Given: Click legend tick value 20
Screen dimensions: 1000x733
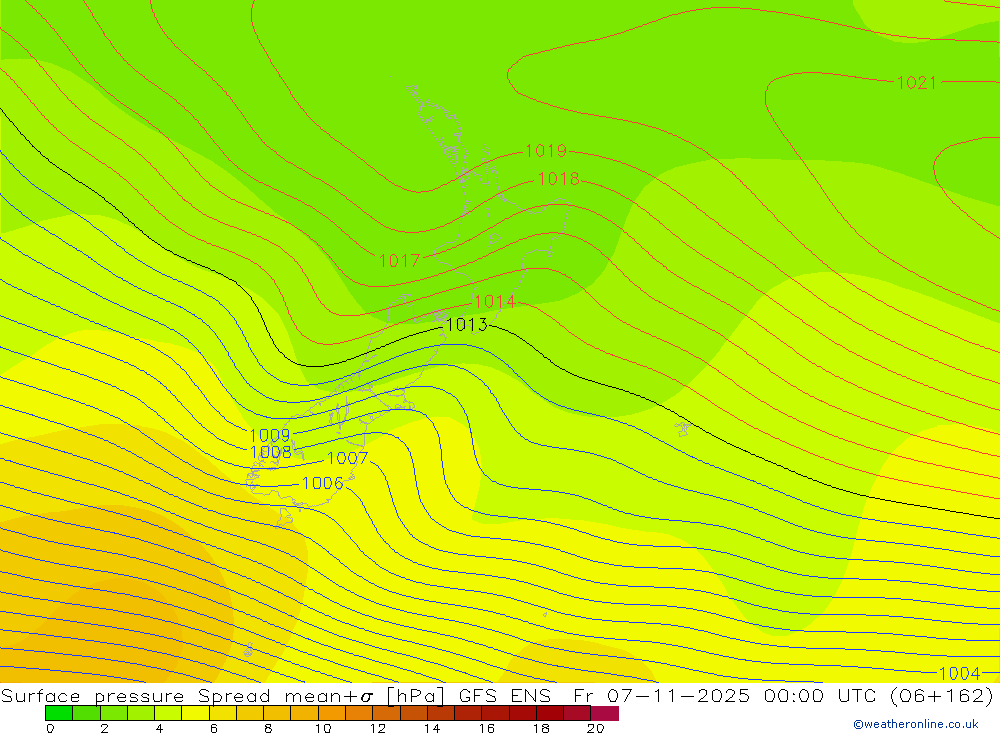Looking at the screenshot, I should (x=596, y=728).
